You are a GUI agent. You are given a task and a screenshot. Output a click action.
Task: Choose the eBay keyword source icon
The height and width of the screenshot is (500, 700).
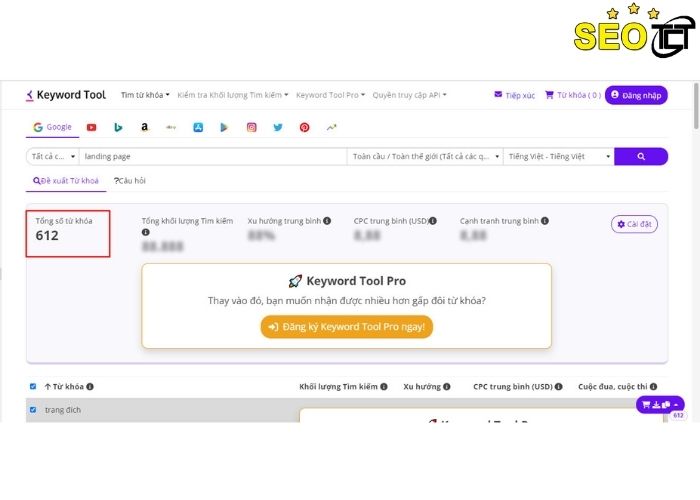(x=171, y=127)
